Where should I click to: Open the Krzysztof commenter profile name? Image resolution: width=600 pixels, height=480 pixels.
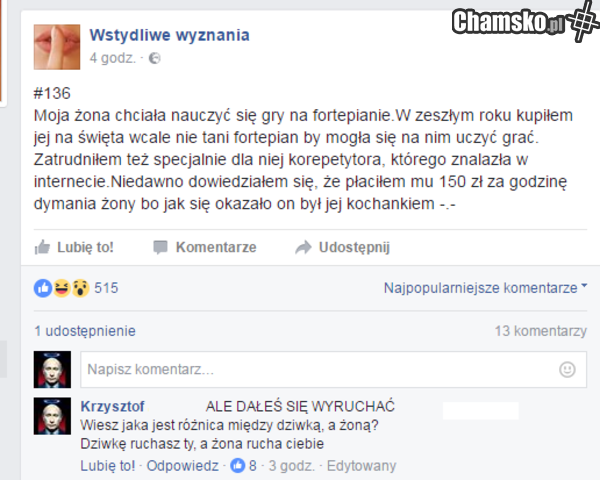tap(112, 406)
